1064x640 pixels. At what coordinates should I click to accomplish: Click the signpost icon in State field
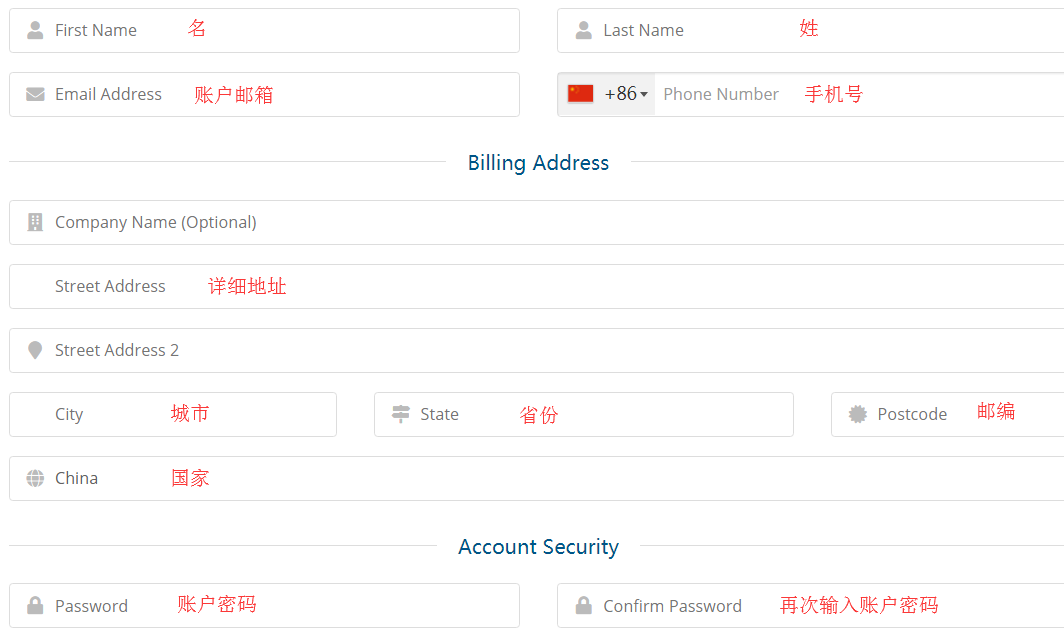(401, 414)
